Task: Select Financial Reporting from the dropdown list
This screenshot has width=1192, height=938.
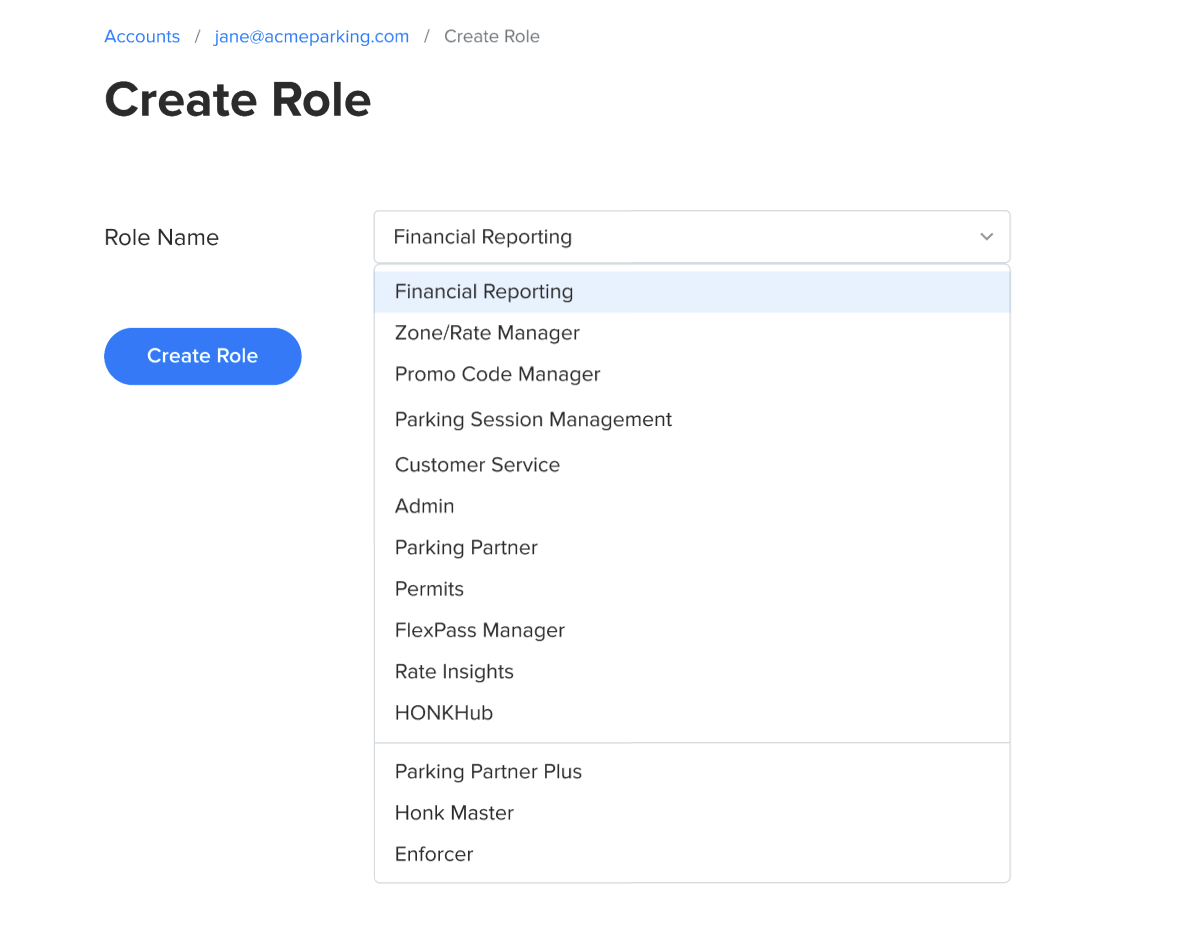Action: tap(484, 292)
